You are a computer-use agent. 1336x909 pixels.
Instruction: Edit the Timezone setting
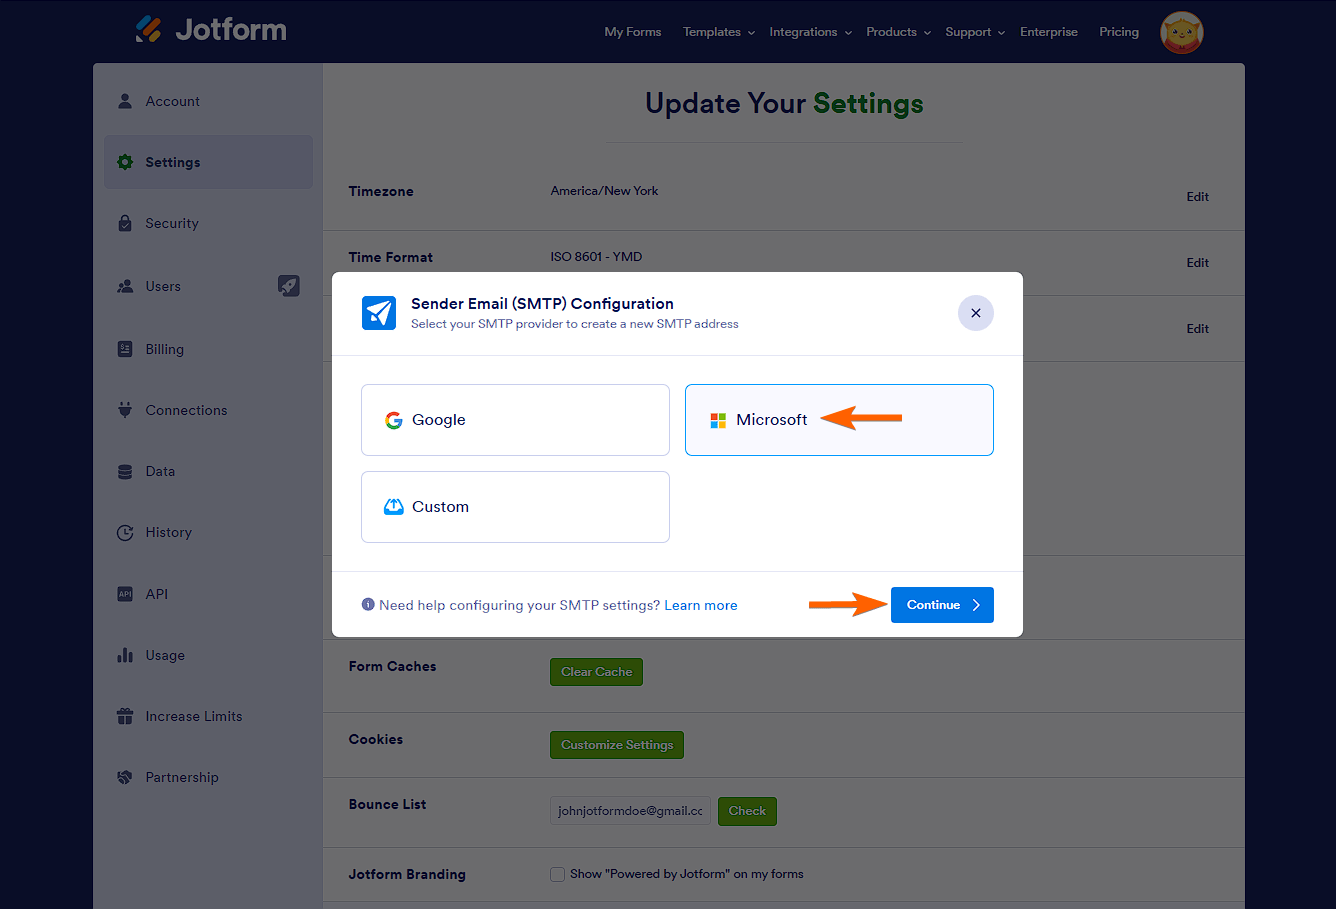[1198, 197]
